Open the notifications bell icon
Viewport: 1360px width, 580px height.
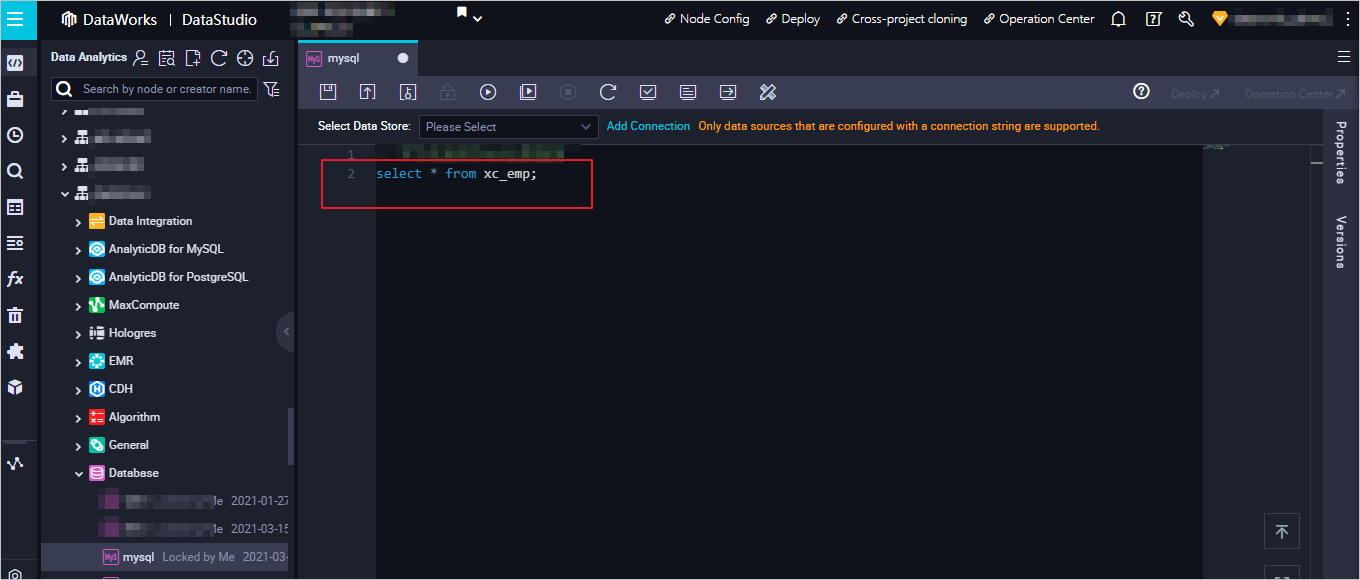[1119, 19]
